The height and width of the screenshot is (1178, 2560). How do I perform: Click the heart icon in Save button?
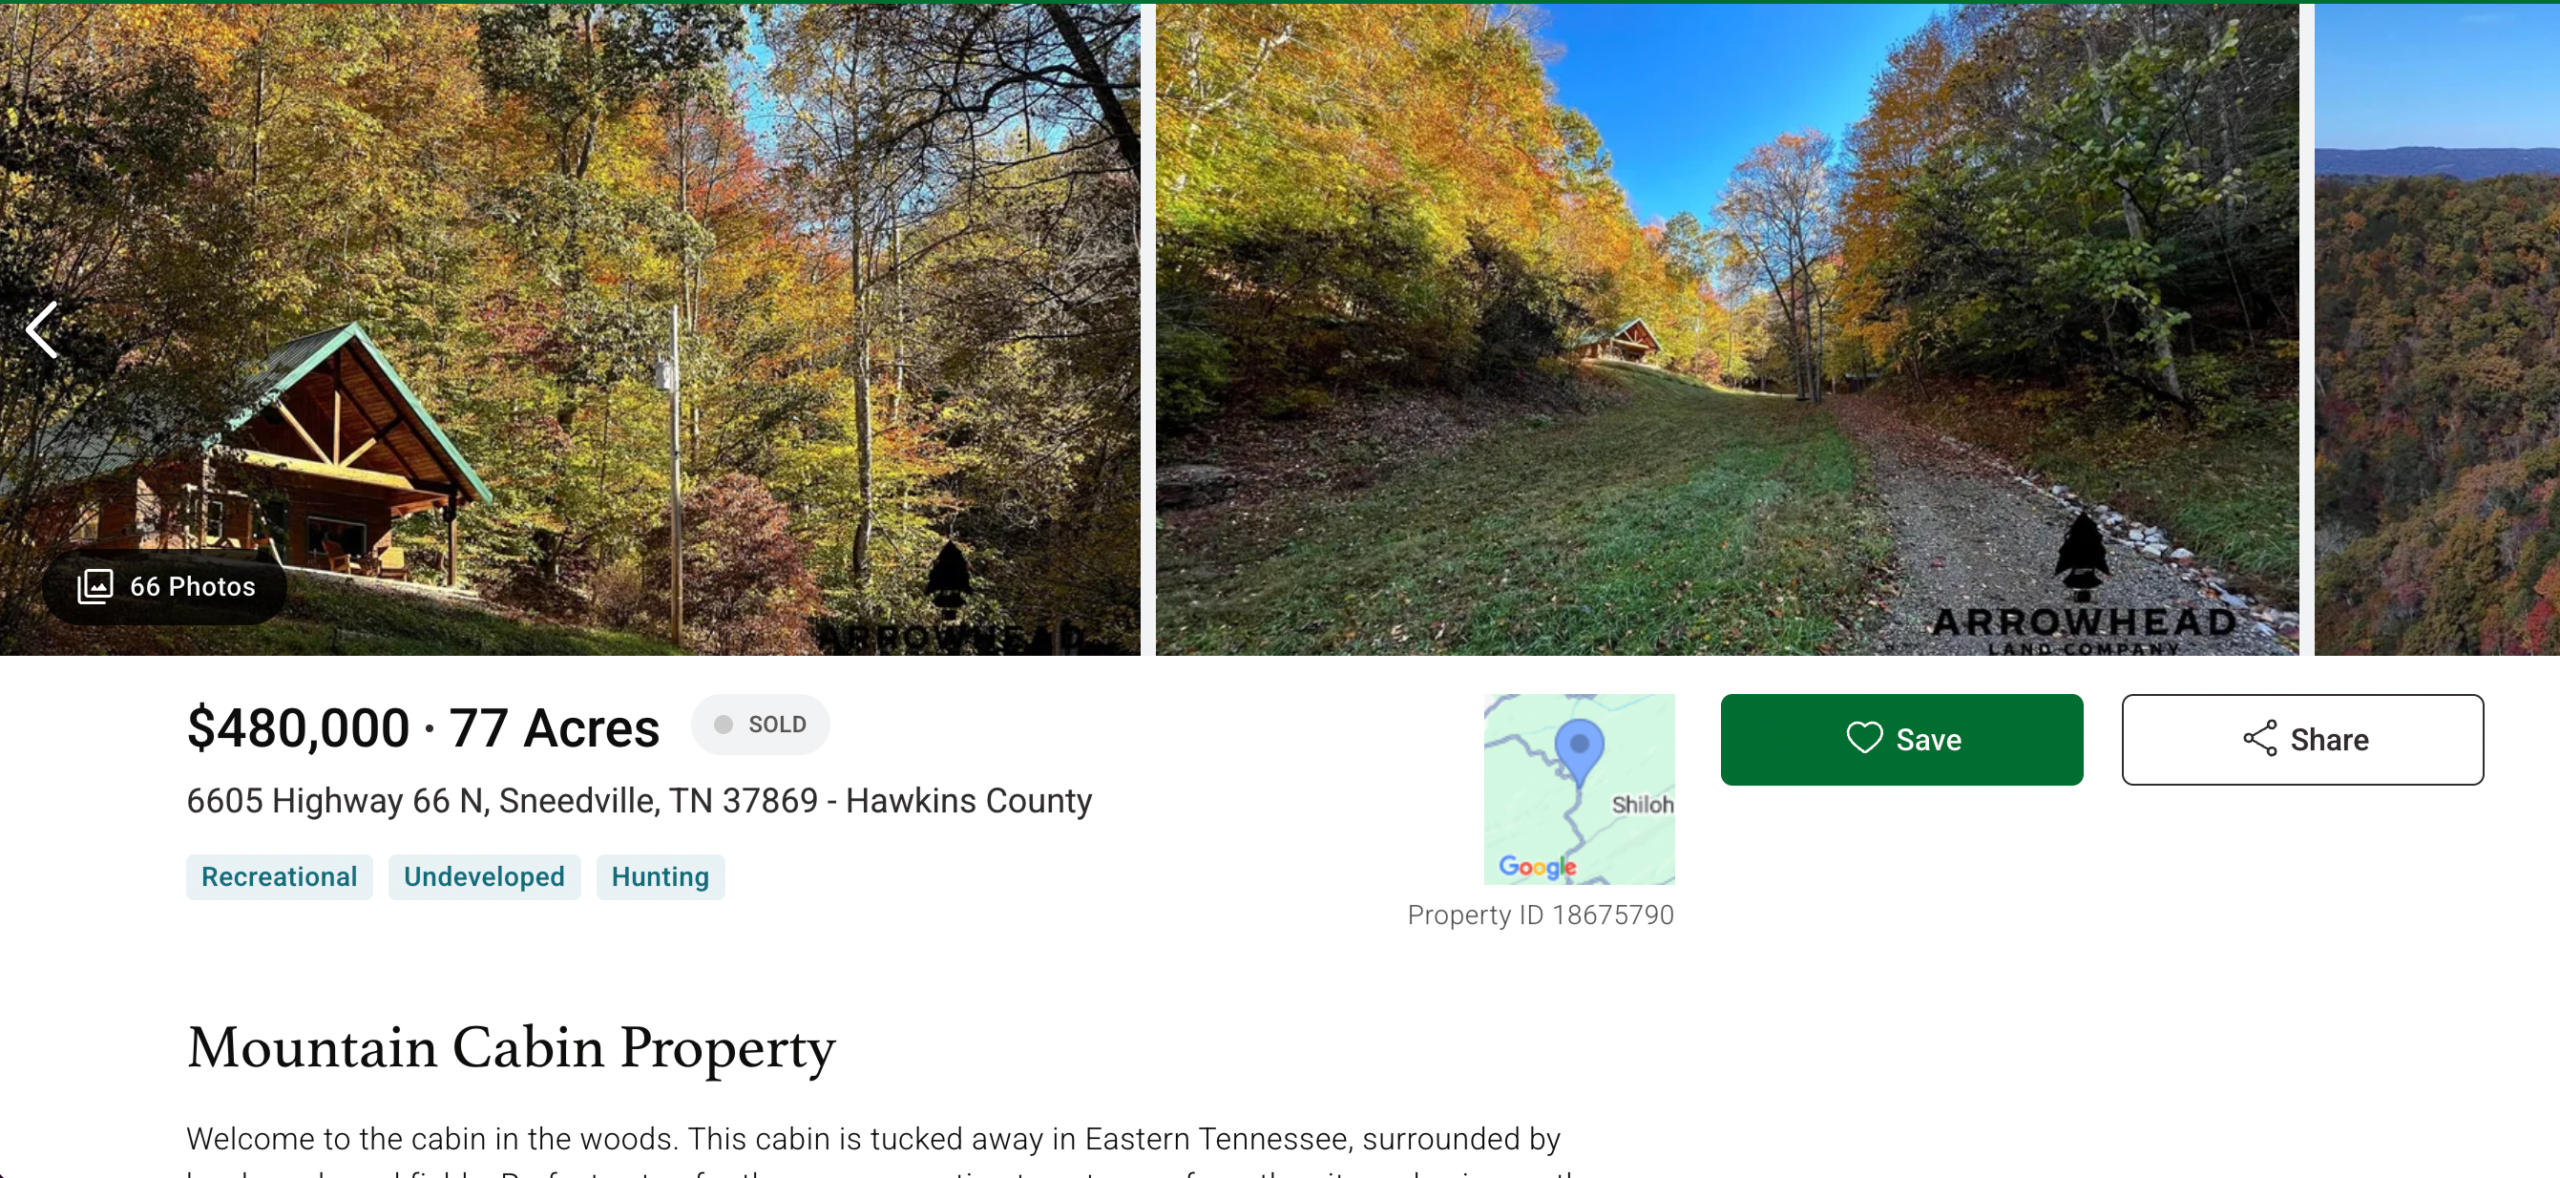click(1864, 739)
